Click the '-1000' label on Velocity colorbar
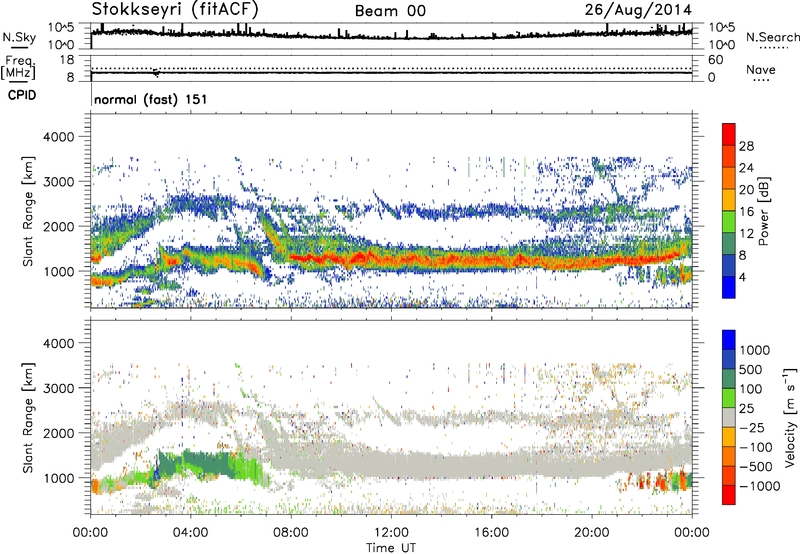800x554 pixels. click(x=759, y=486)
